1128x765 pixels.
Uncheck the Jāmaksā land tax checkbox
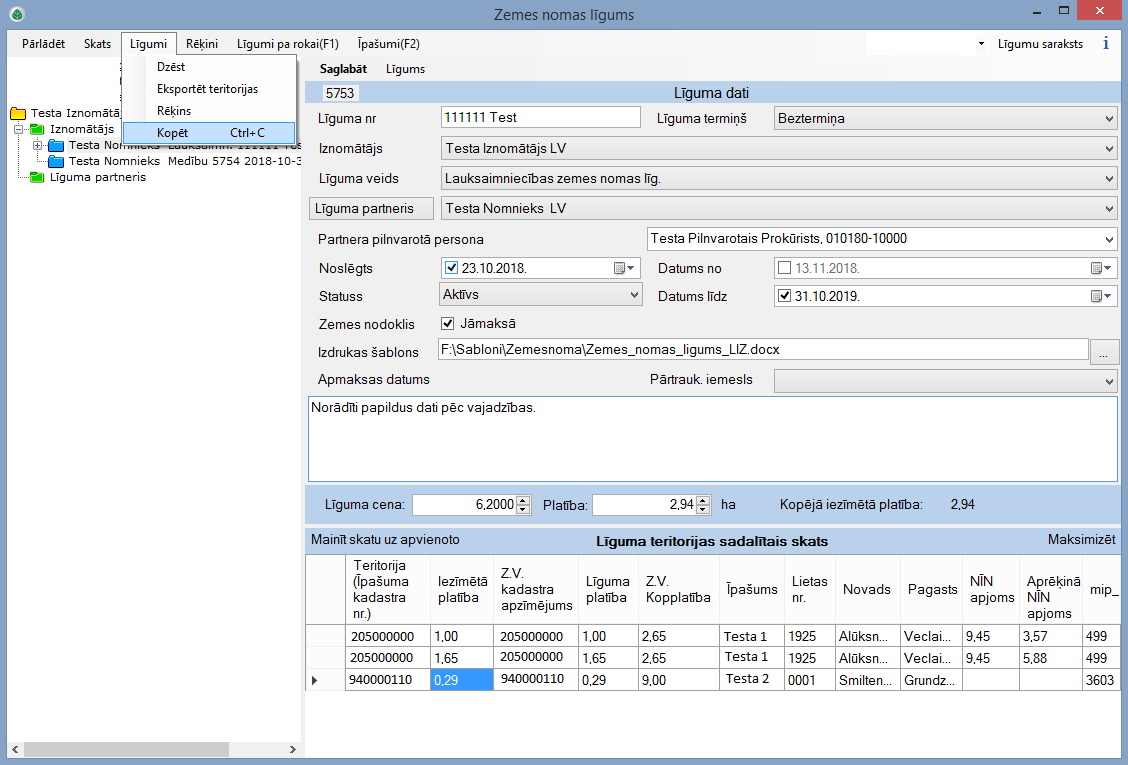tap(448, 324)
